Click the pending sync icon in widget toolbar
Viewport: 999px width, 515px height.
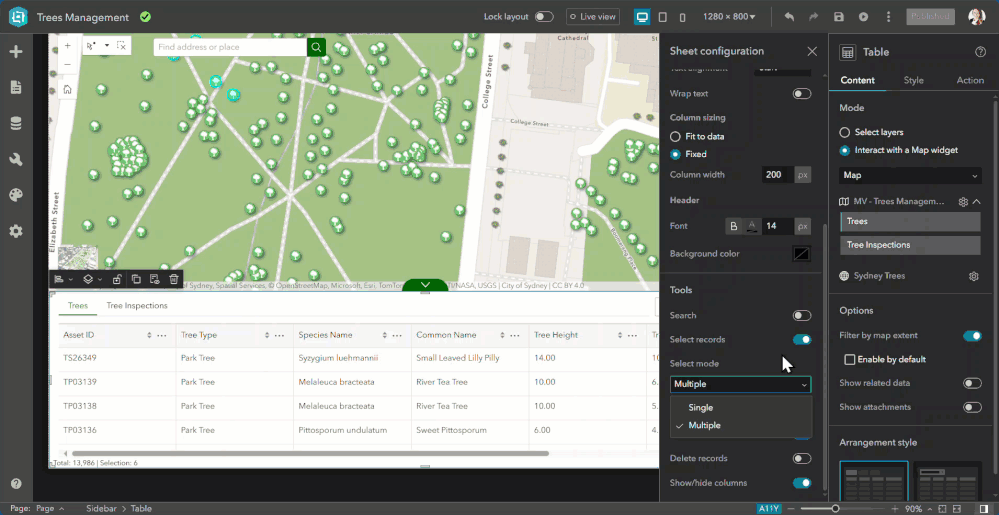[x=154, y=279]
